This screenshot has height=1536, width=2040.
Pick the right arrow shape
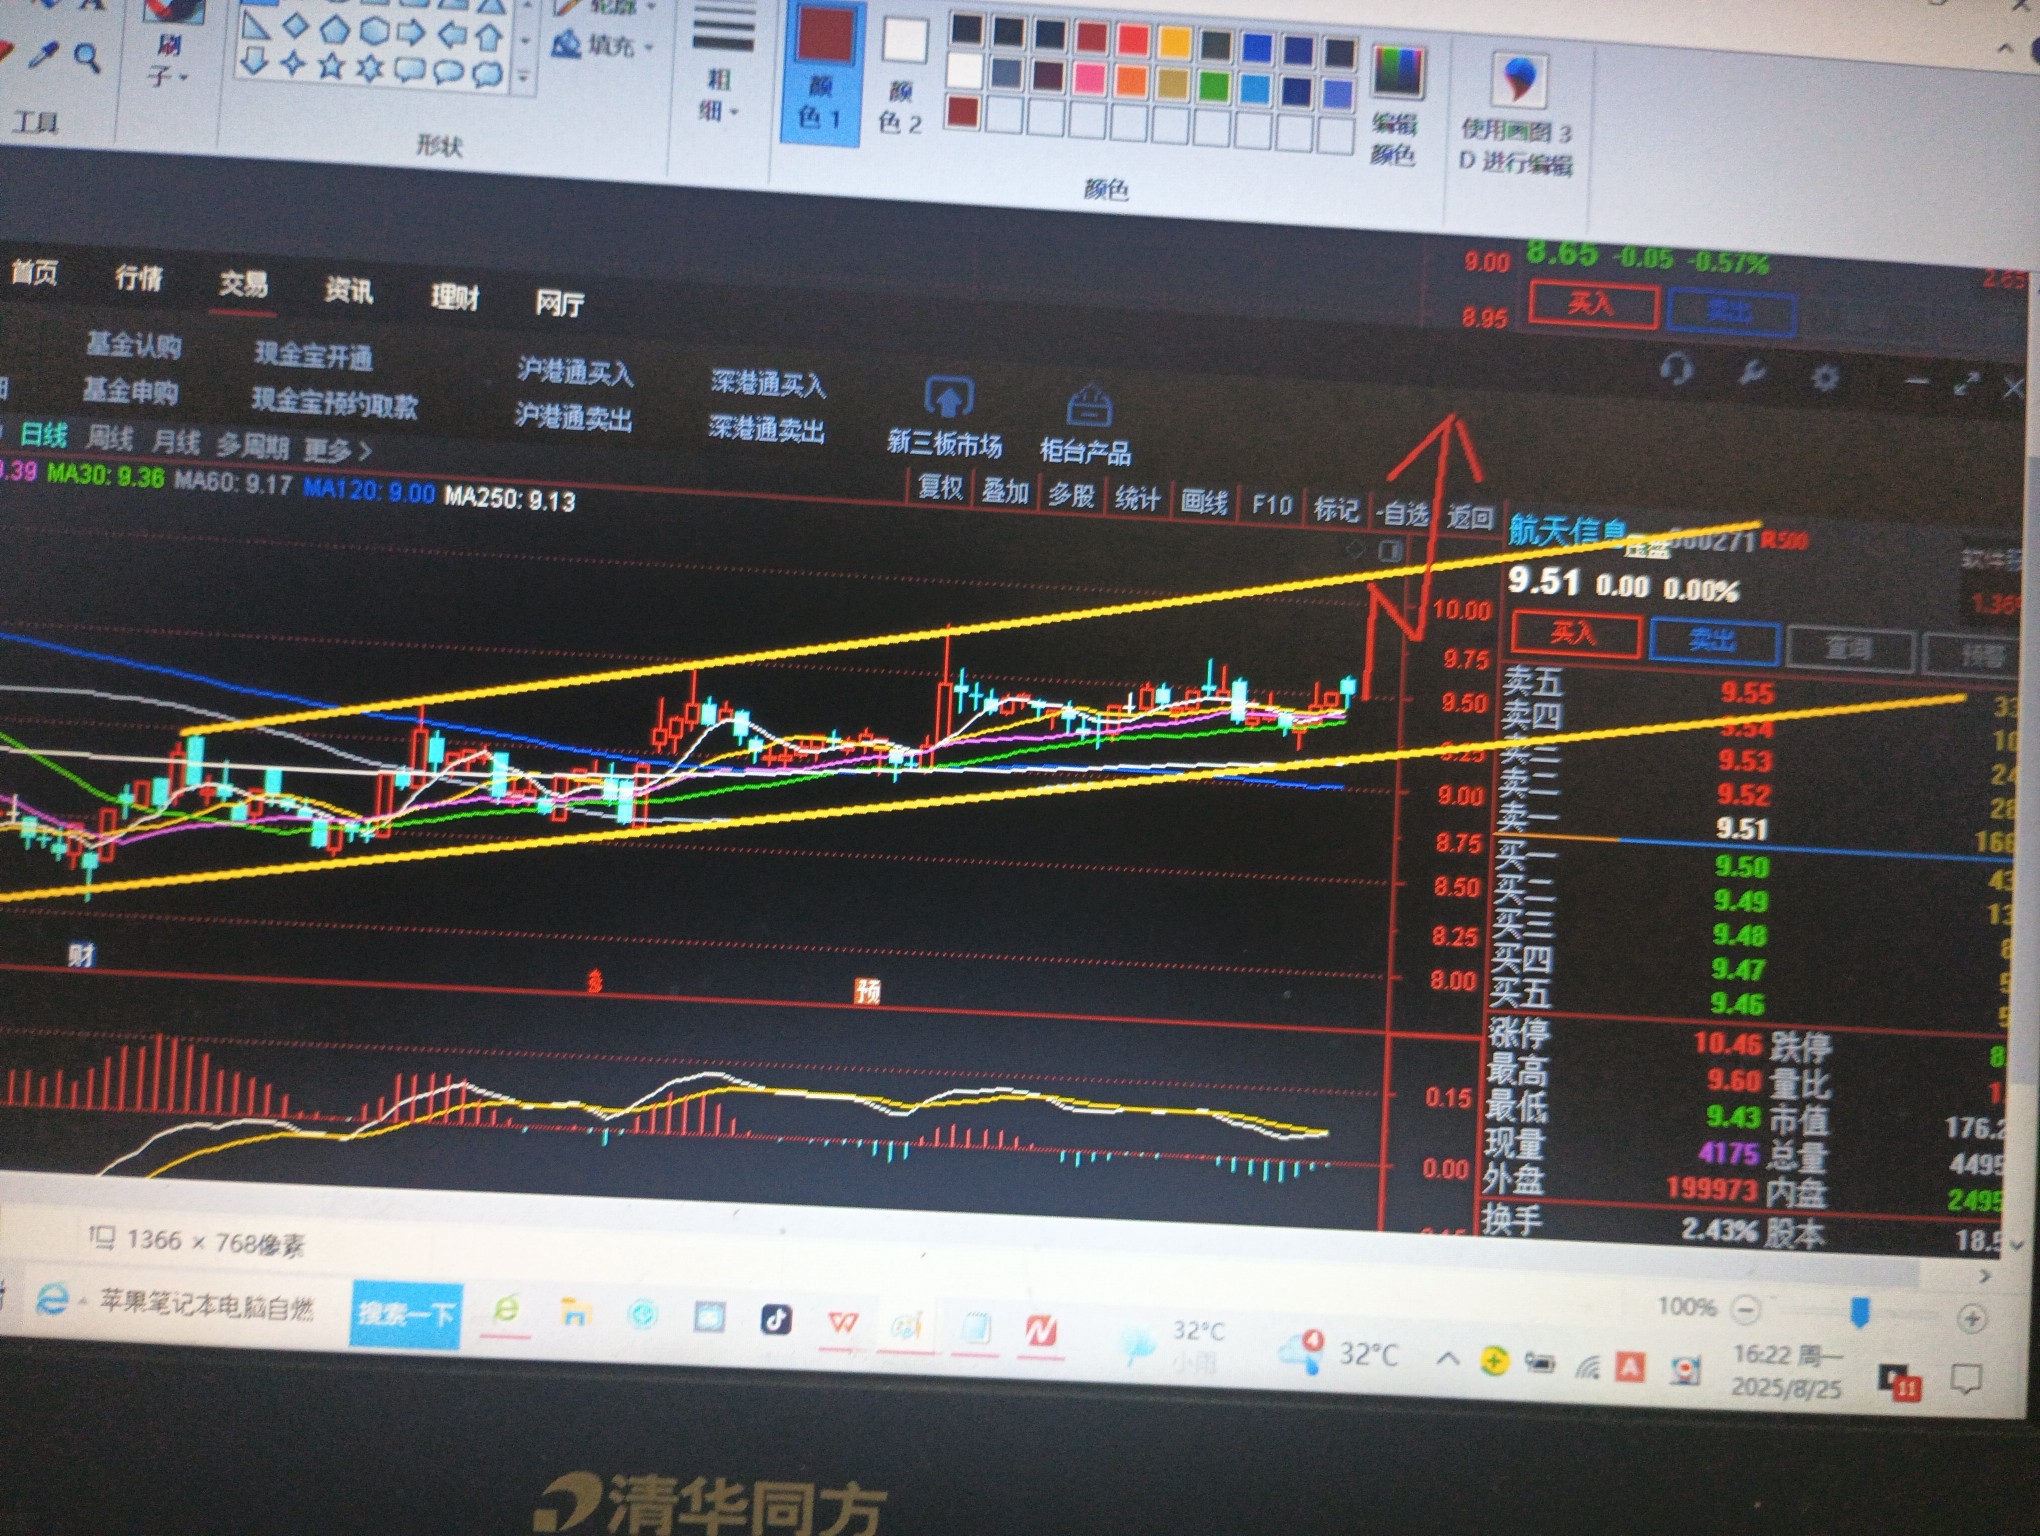(x=411, y=32)
